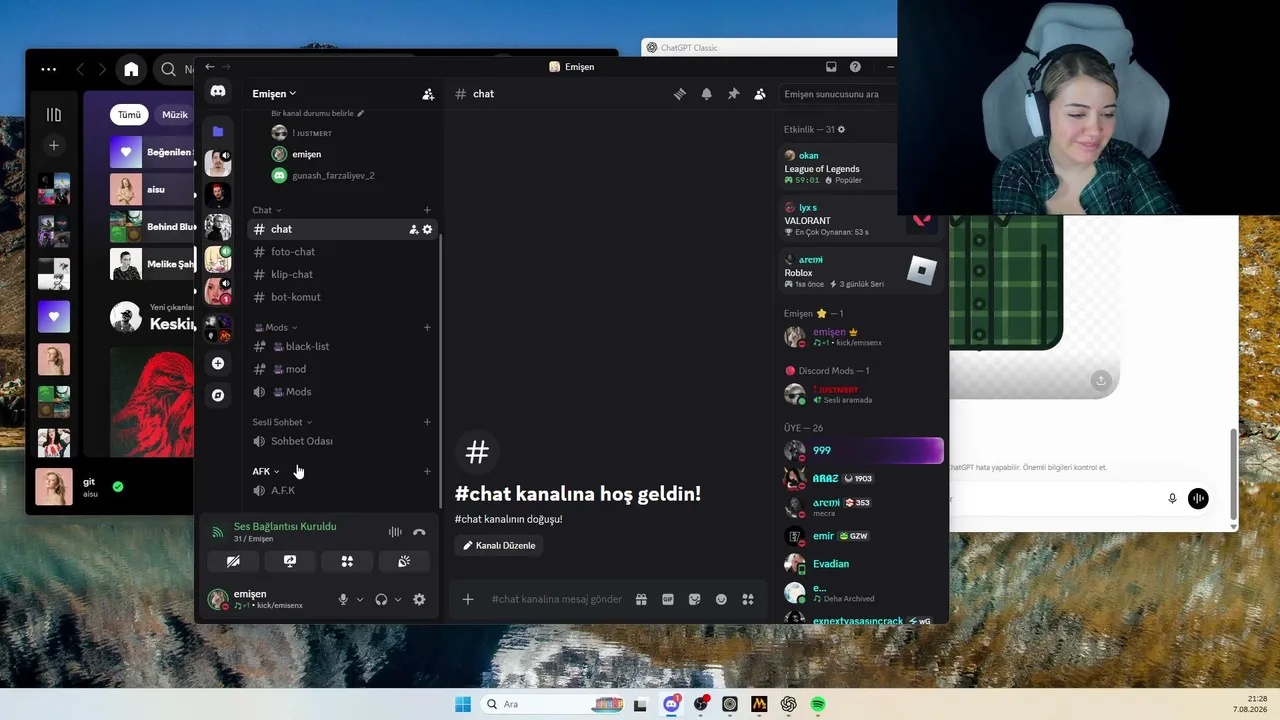Add a server with the plus icon
This screenshot has height=720, width=1280.
coord(218,363)
